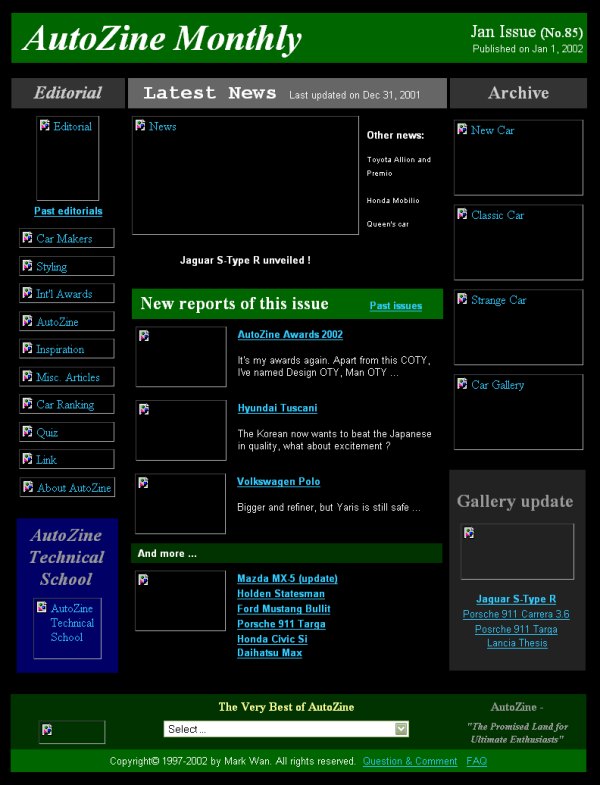The height and width of the screenshot is (785, 600).
Task: Open the FAQ link
Action: [476, 761]
